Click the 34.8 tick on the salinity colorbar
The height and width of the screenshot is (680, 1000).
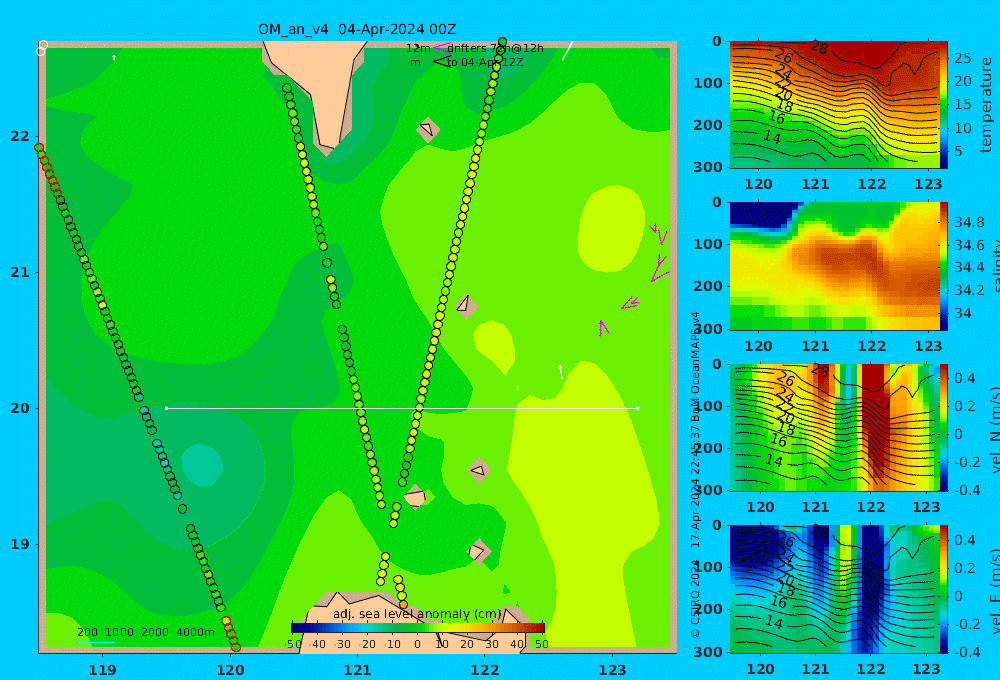pos(969,222)
